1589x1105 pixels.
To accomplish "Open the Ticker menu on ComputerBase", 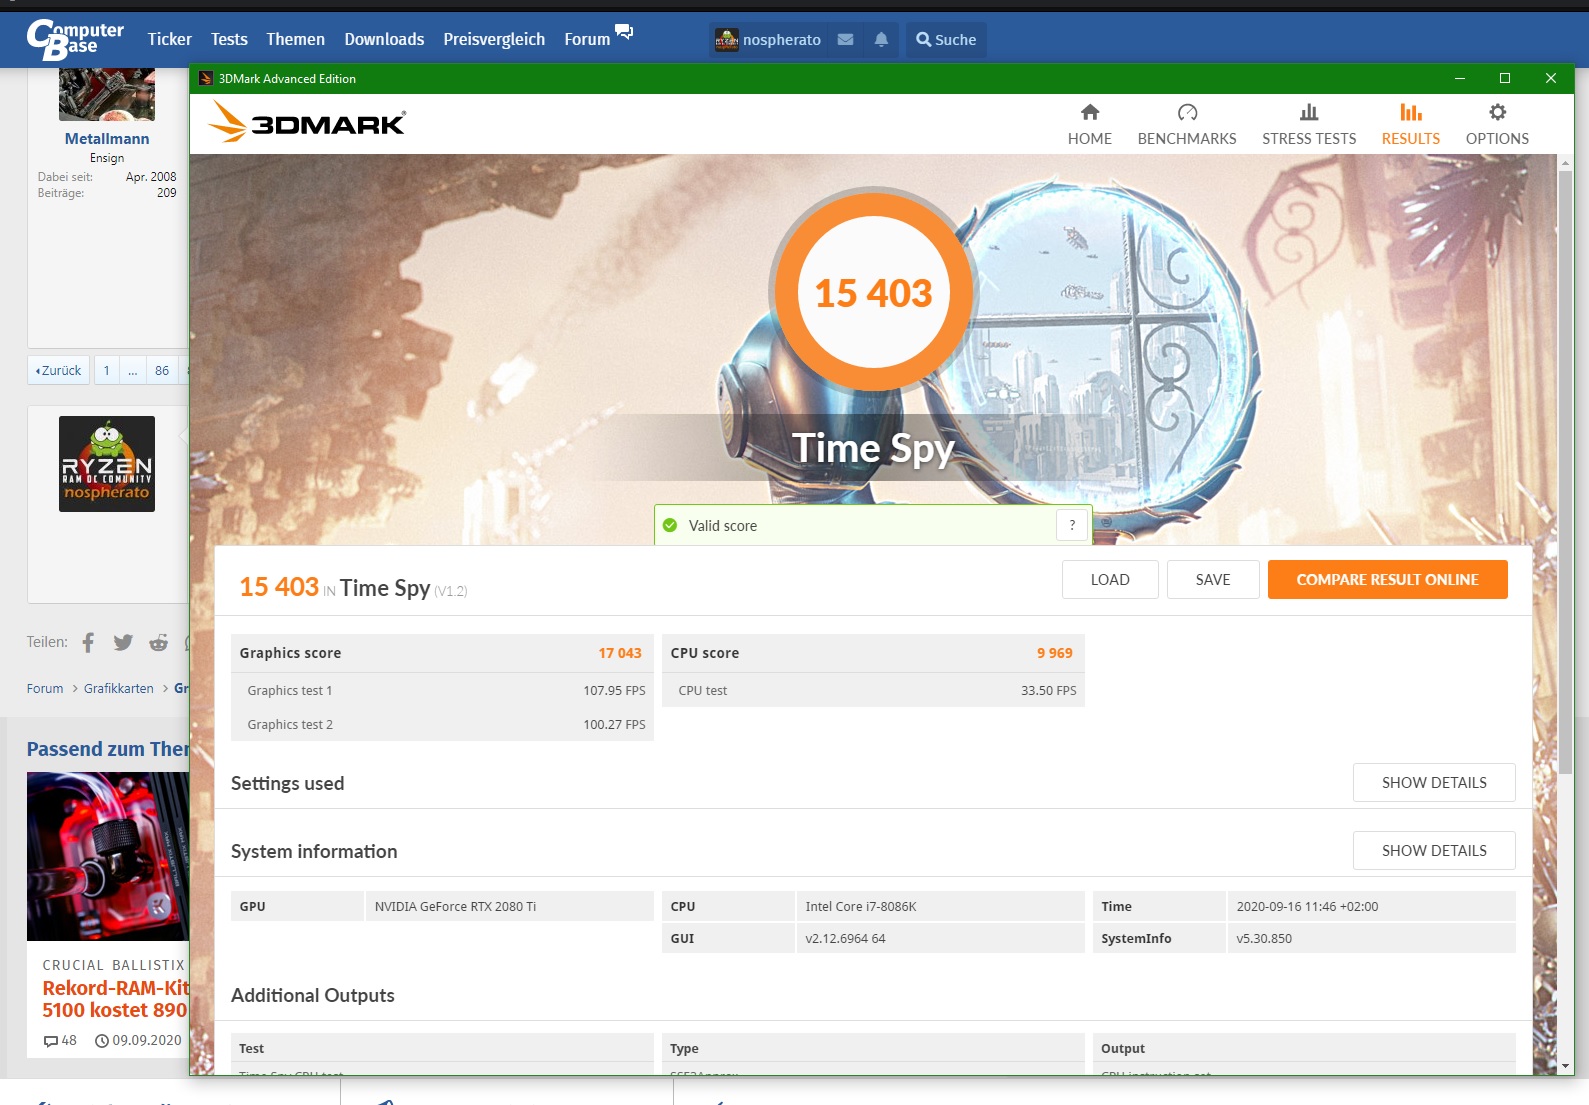I will coord(169,39).
